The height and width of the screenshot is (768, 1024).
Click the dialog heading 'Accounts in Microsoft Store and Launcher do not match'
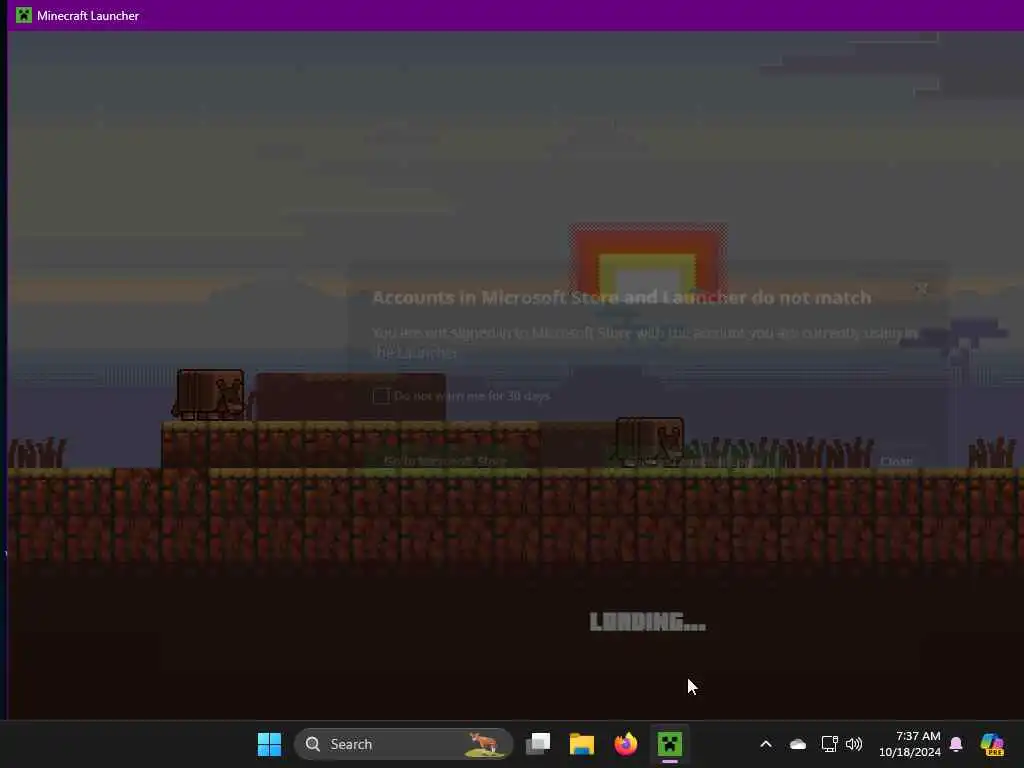click(622, 298)
